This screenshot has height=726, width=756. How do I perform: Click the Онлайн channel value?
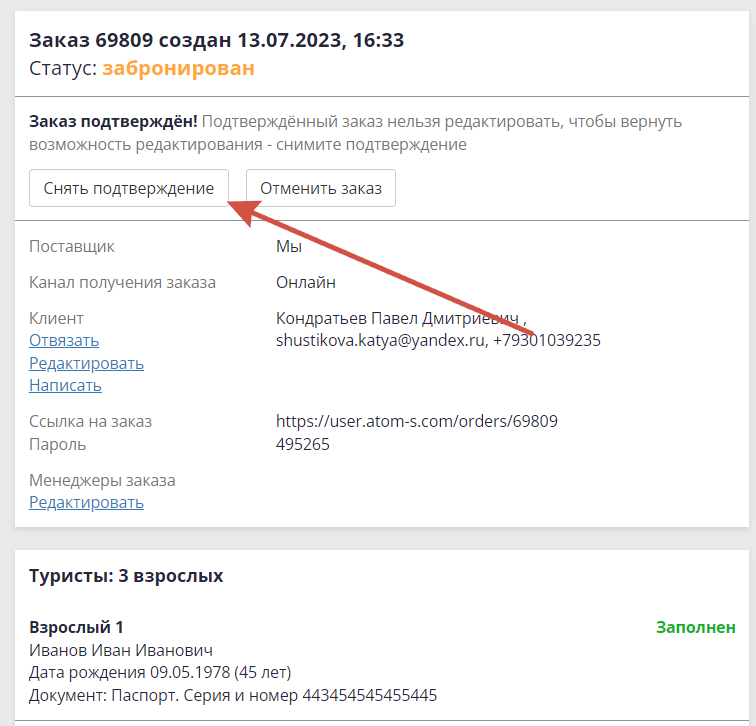306,282
